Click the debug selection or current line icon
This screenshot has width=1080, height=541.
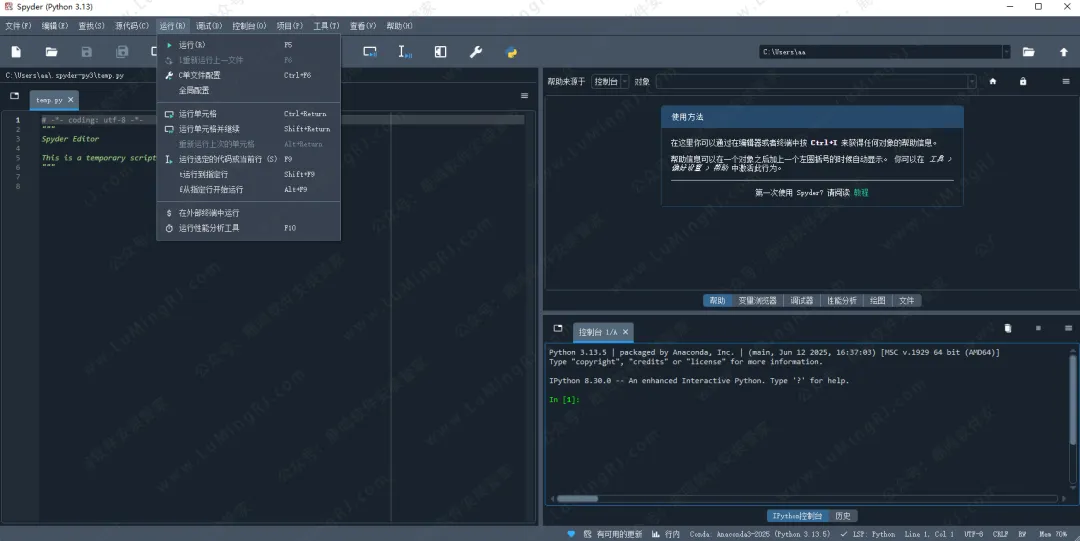(405, 52)
